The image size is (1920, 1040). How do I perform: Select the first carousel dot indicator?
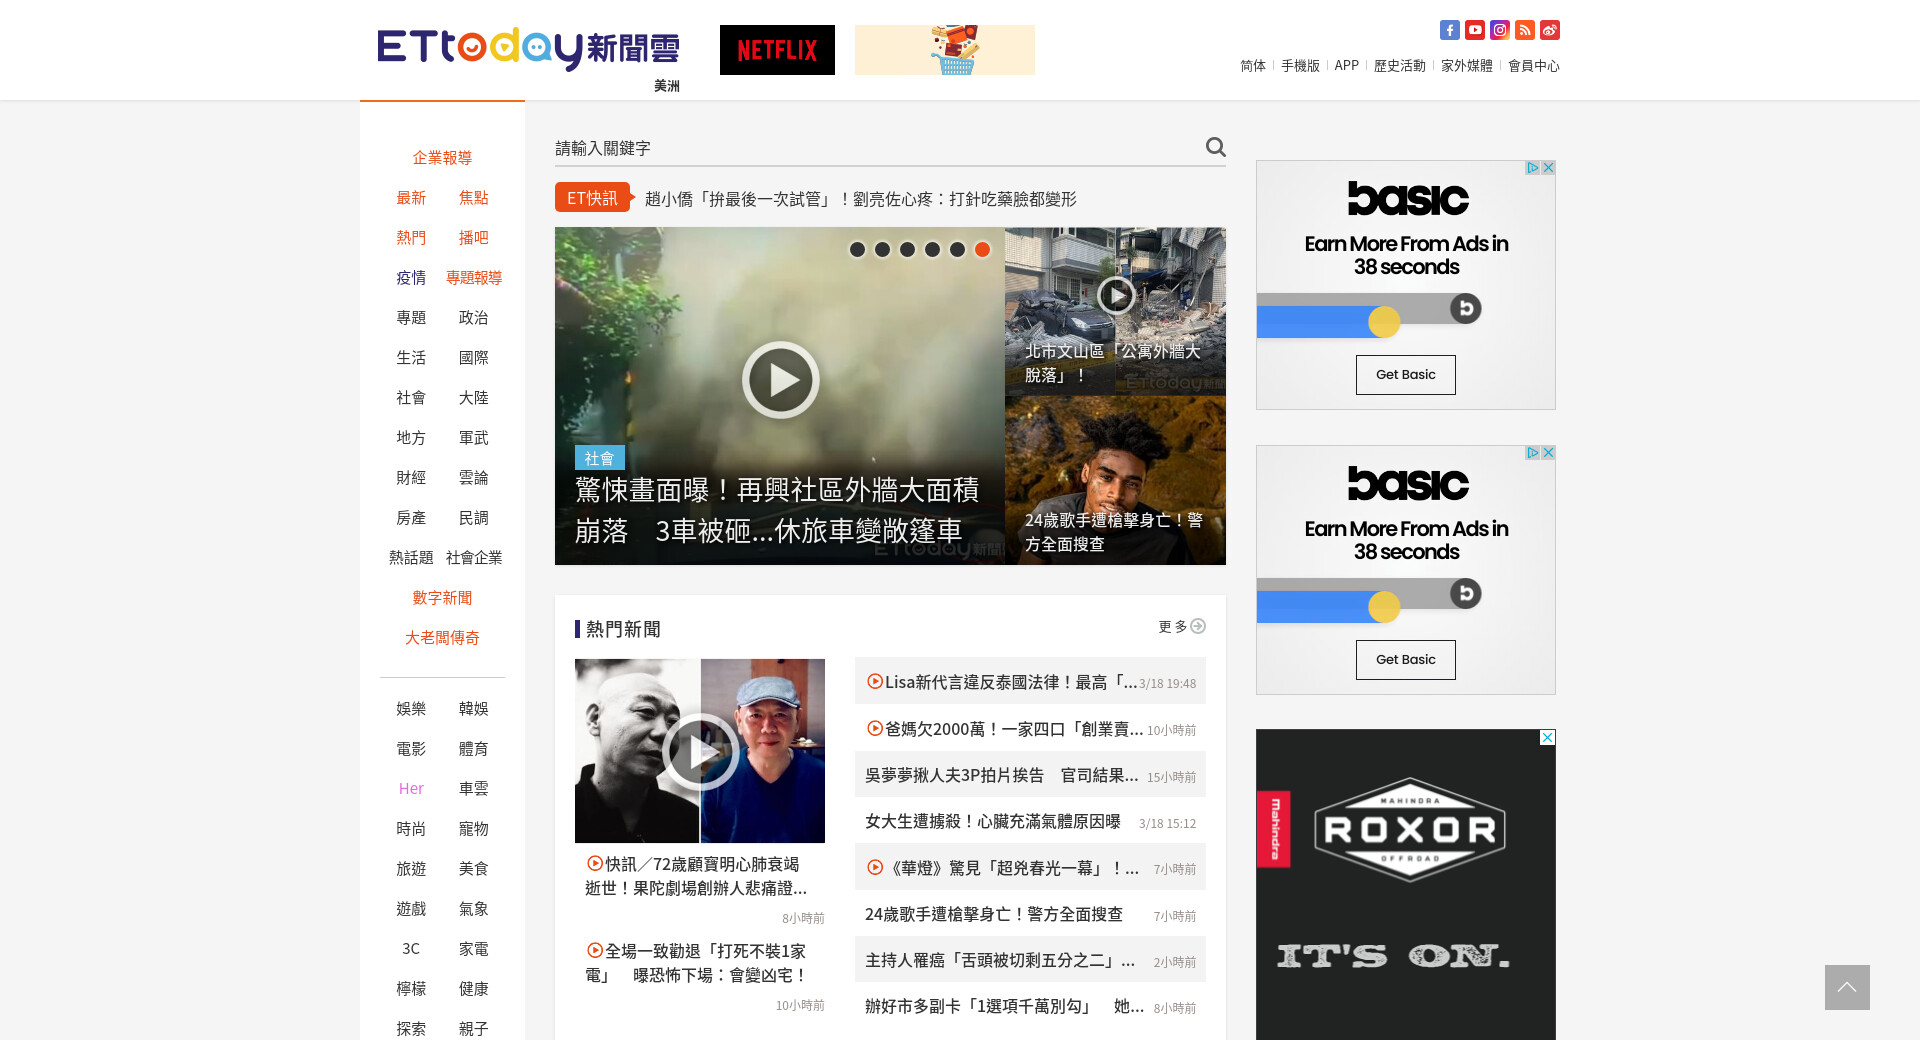(857, 250)
